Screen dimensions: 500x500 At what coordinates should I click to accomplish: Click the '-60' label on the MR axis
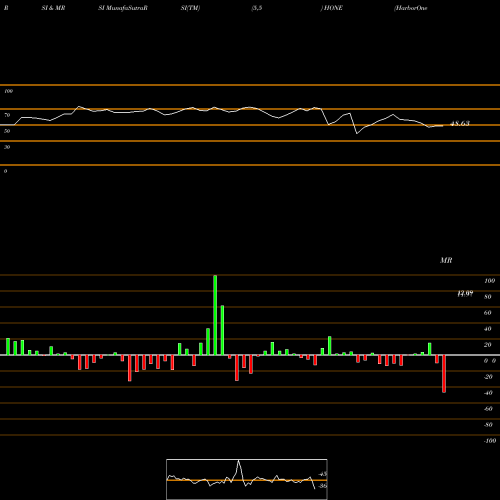[488, 409]
